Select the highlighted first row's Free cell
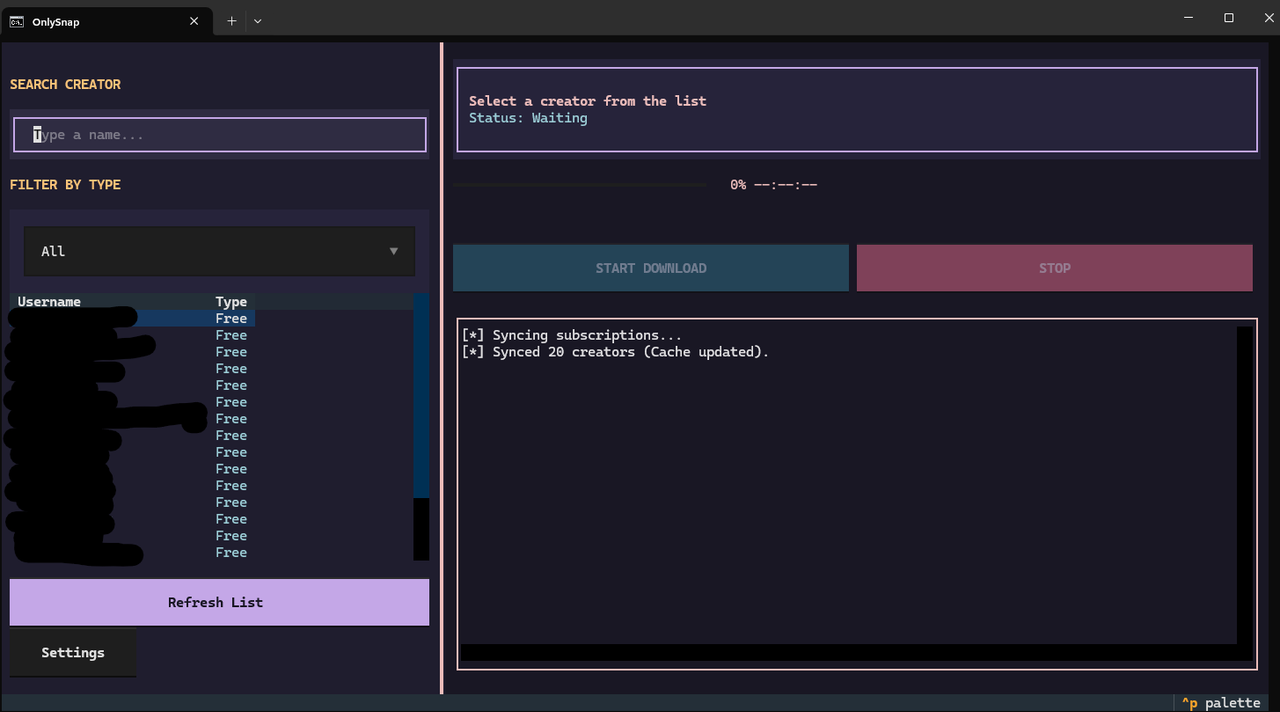The width and height of the screenshot is (1280, 712). tap(231, 318)
